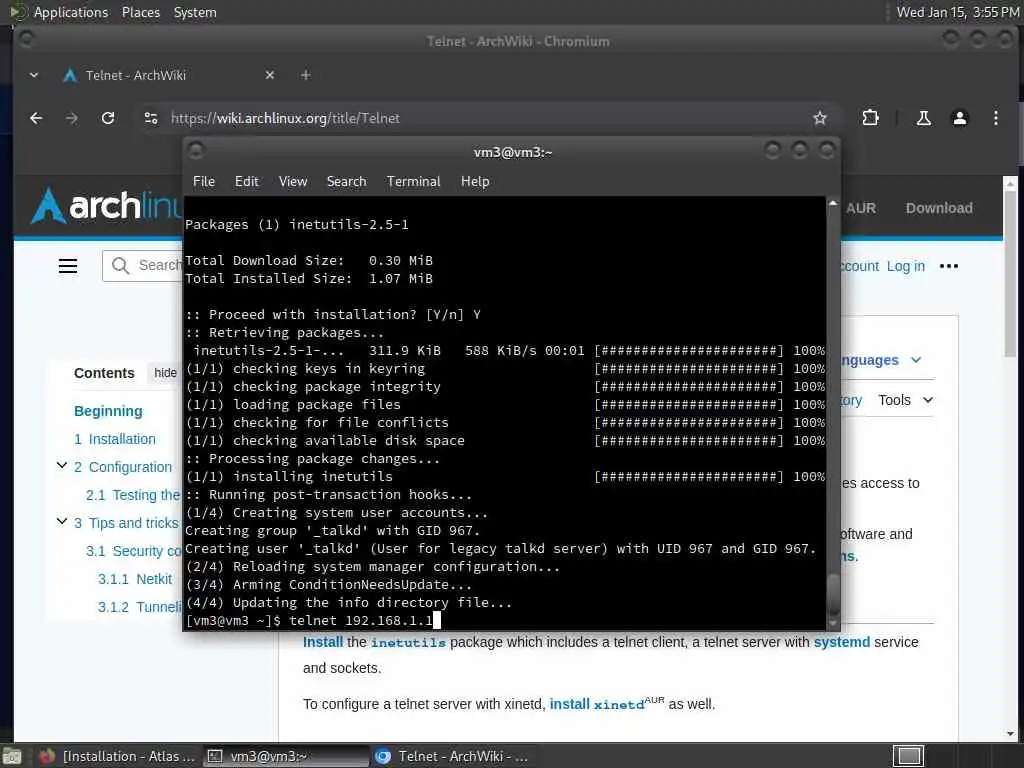This screenshot has width=1024, height=768.
Task: Show desktop via bottom-left panel icon
Action: (11, 756)
